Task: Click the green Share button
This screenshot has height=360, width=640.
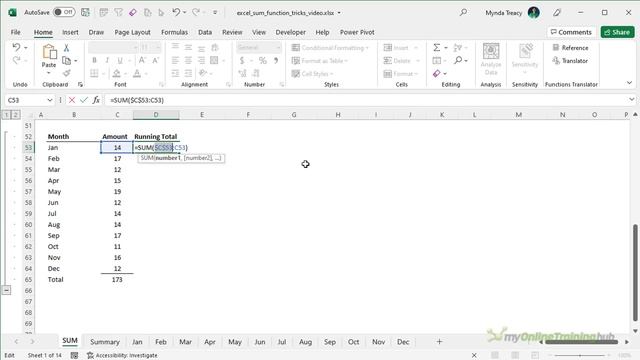Action: (617, 32)
